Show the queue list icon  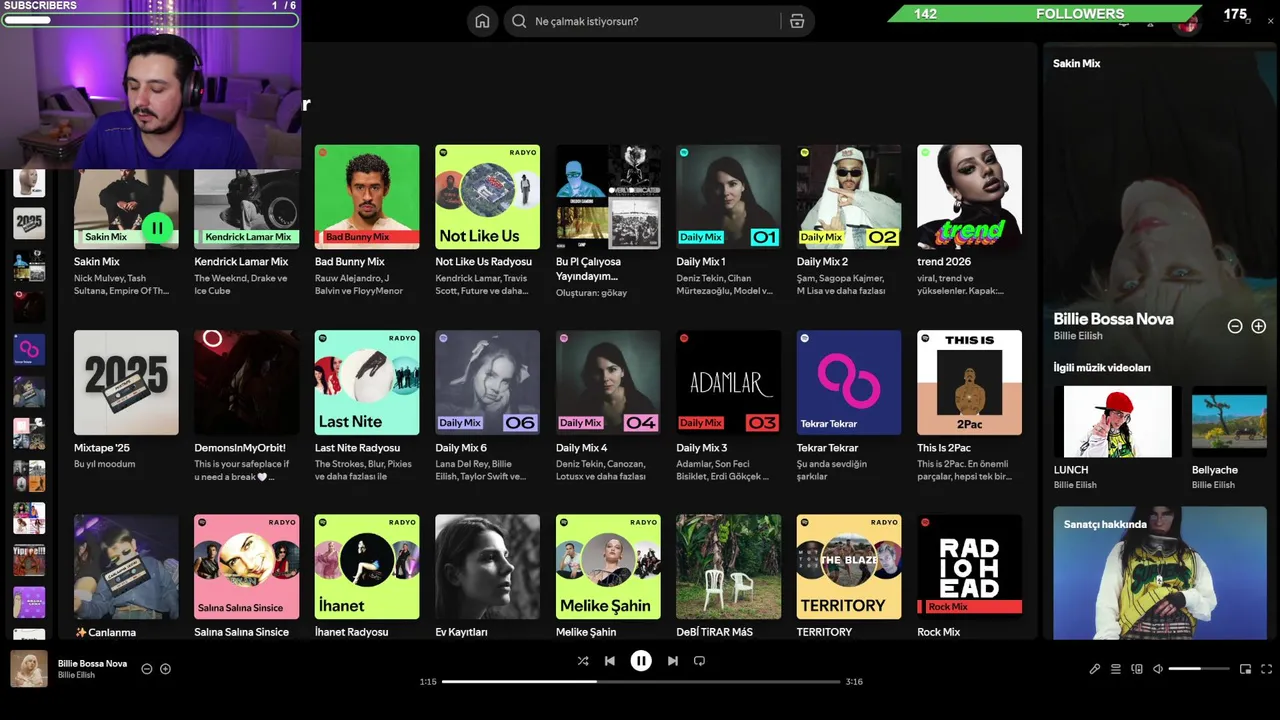click(1116, 669)
